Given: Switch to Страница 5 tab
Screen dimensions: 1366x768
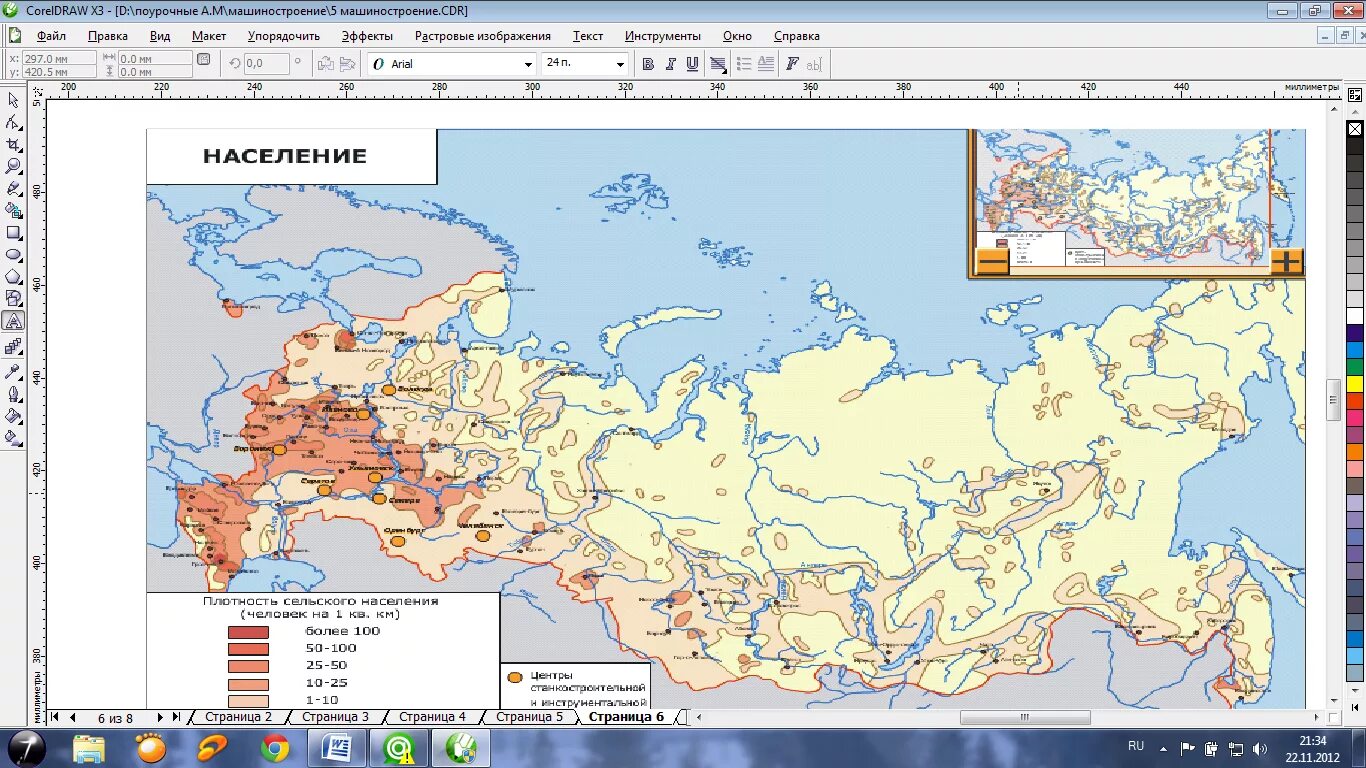Looking at the screenshot, I should click(529, 717).
